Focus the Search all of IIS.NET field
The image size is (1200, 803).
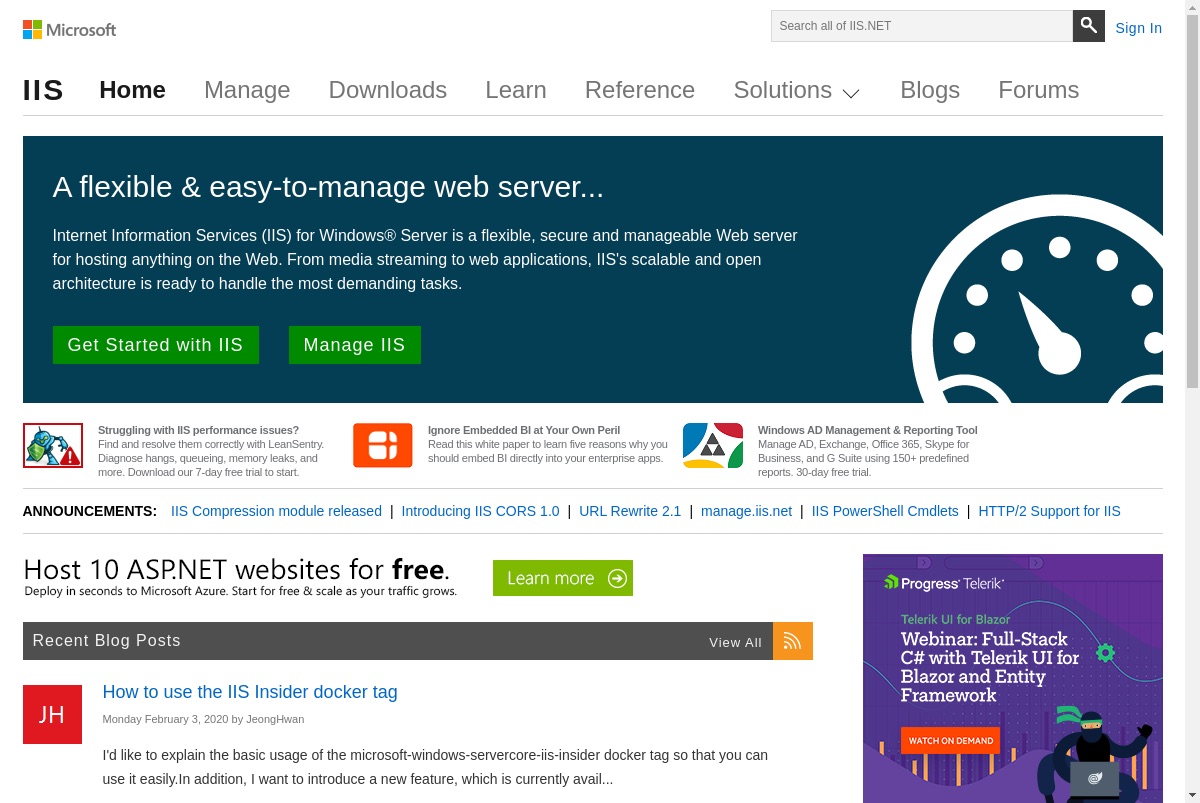(922, 26)
